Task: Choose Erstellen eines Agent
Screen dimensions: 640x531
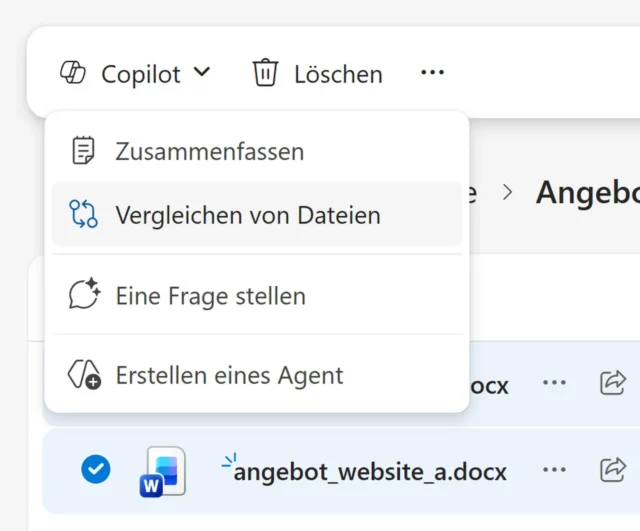Action: 257,375
